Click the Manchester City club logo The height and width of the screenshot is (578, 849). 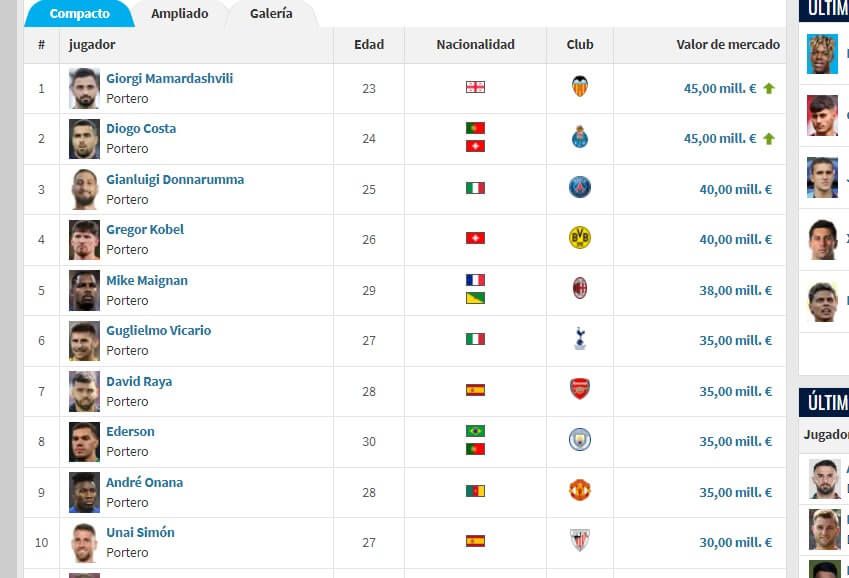[580, 441]
